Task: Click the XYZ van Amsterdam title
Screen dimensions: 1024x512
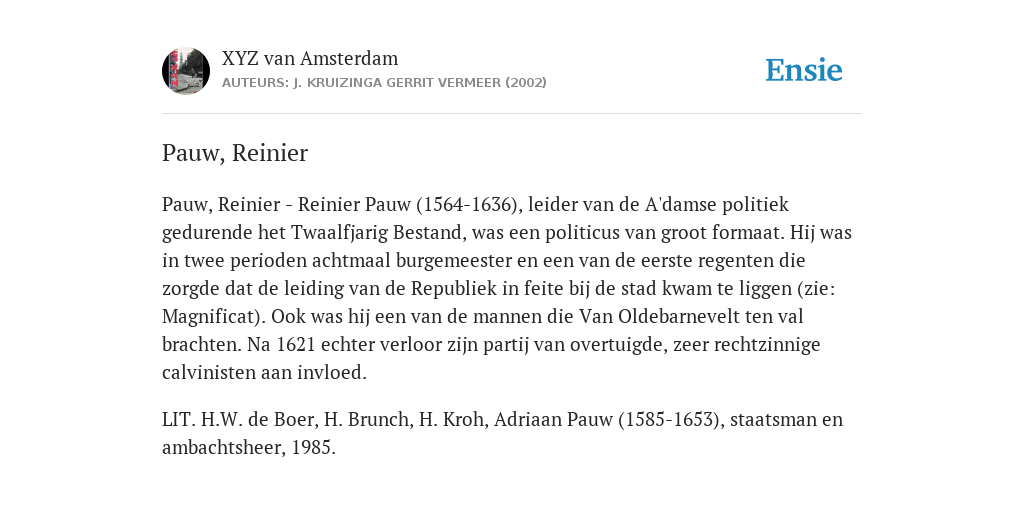Action: [310, 58]
